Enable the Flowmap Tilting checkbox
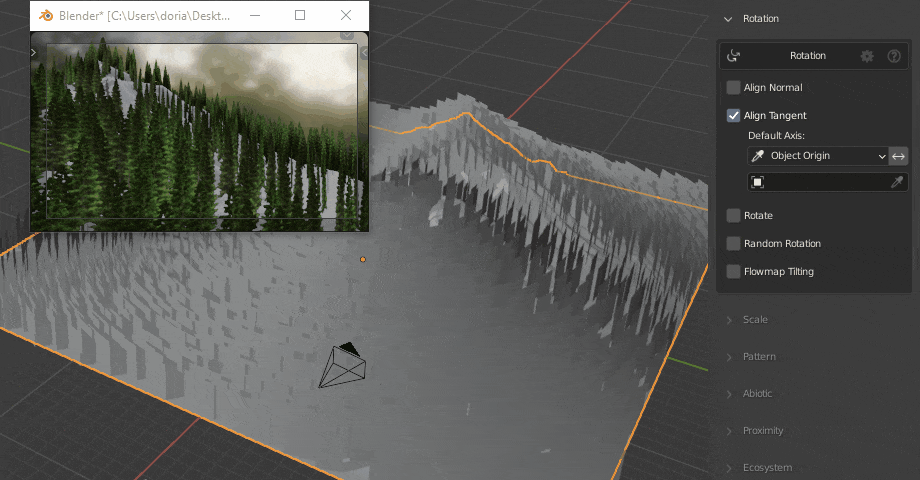Viewport: 920px width, 480px height. tap(733, 272)
